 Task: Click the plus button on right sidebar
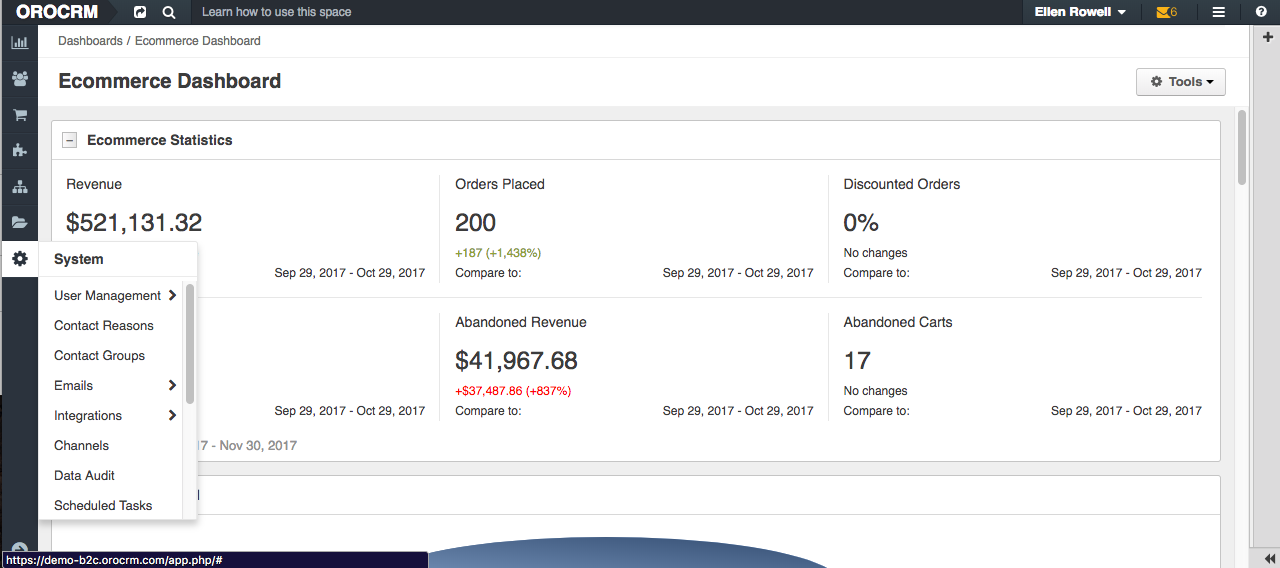(x=1268, y=37)
